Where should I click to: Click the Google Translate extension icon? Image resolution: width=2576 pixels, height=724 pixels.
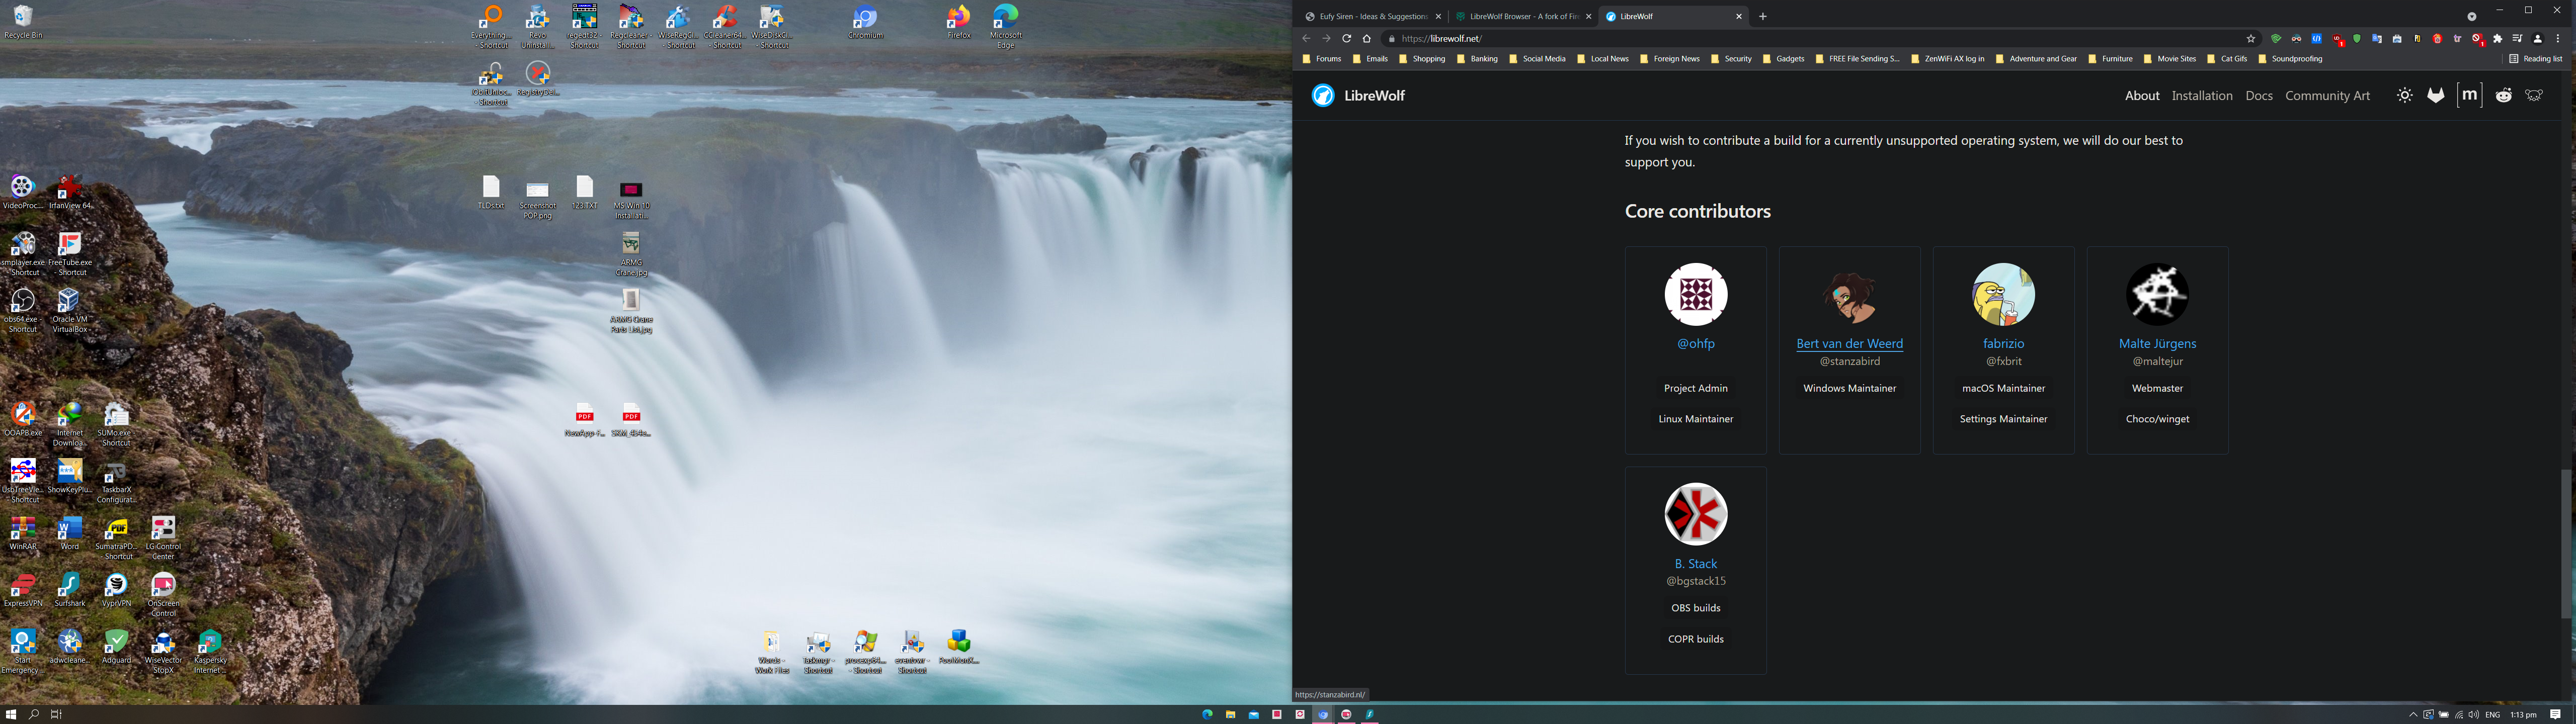click(x=2377, y=39)
